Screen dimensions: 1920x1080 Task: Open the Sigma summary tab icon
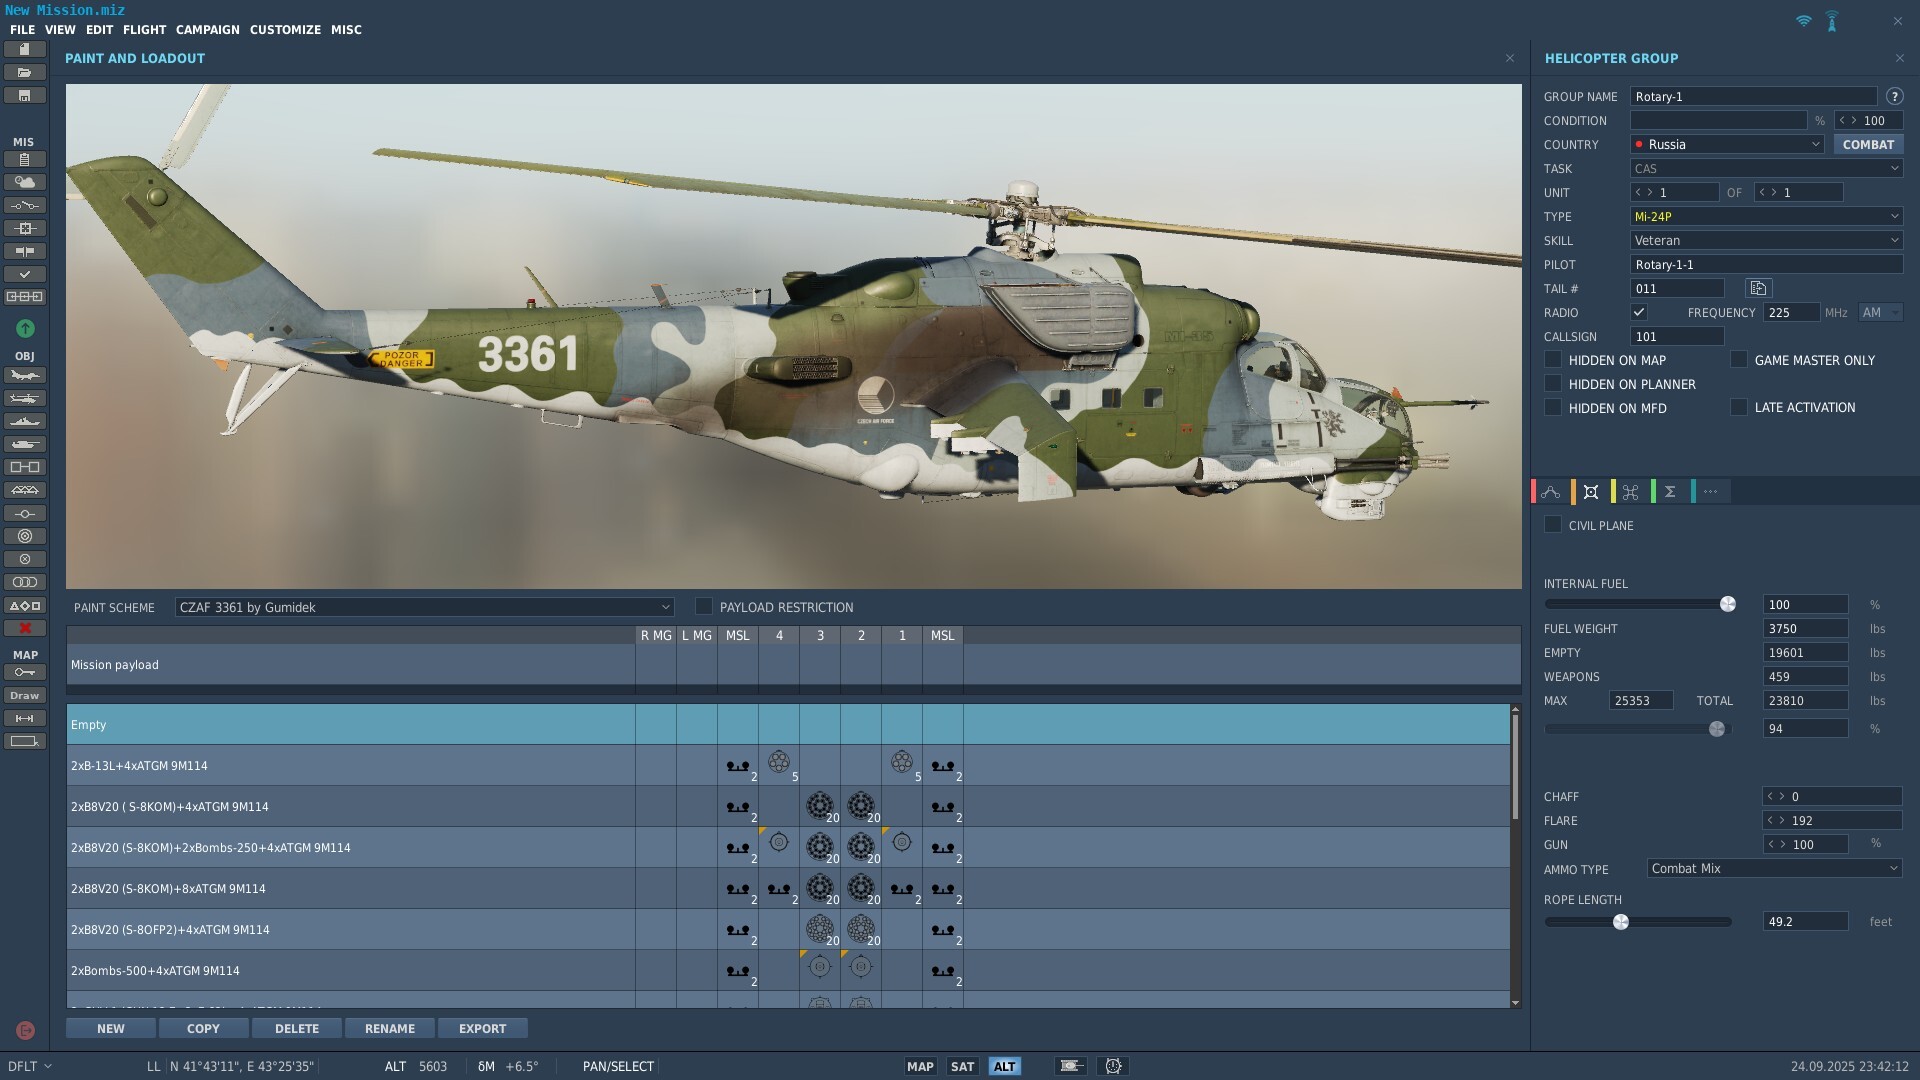click(x=1670, y=491)
